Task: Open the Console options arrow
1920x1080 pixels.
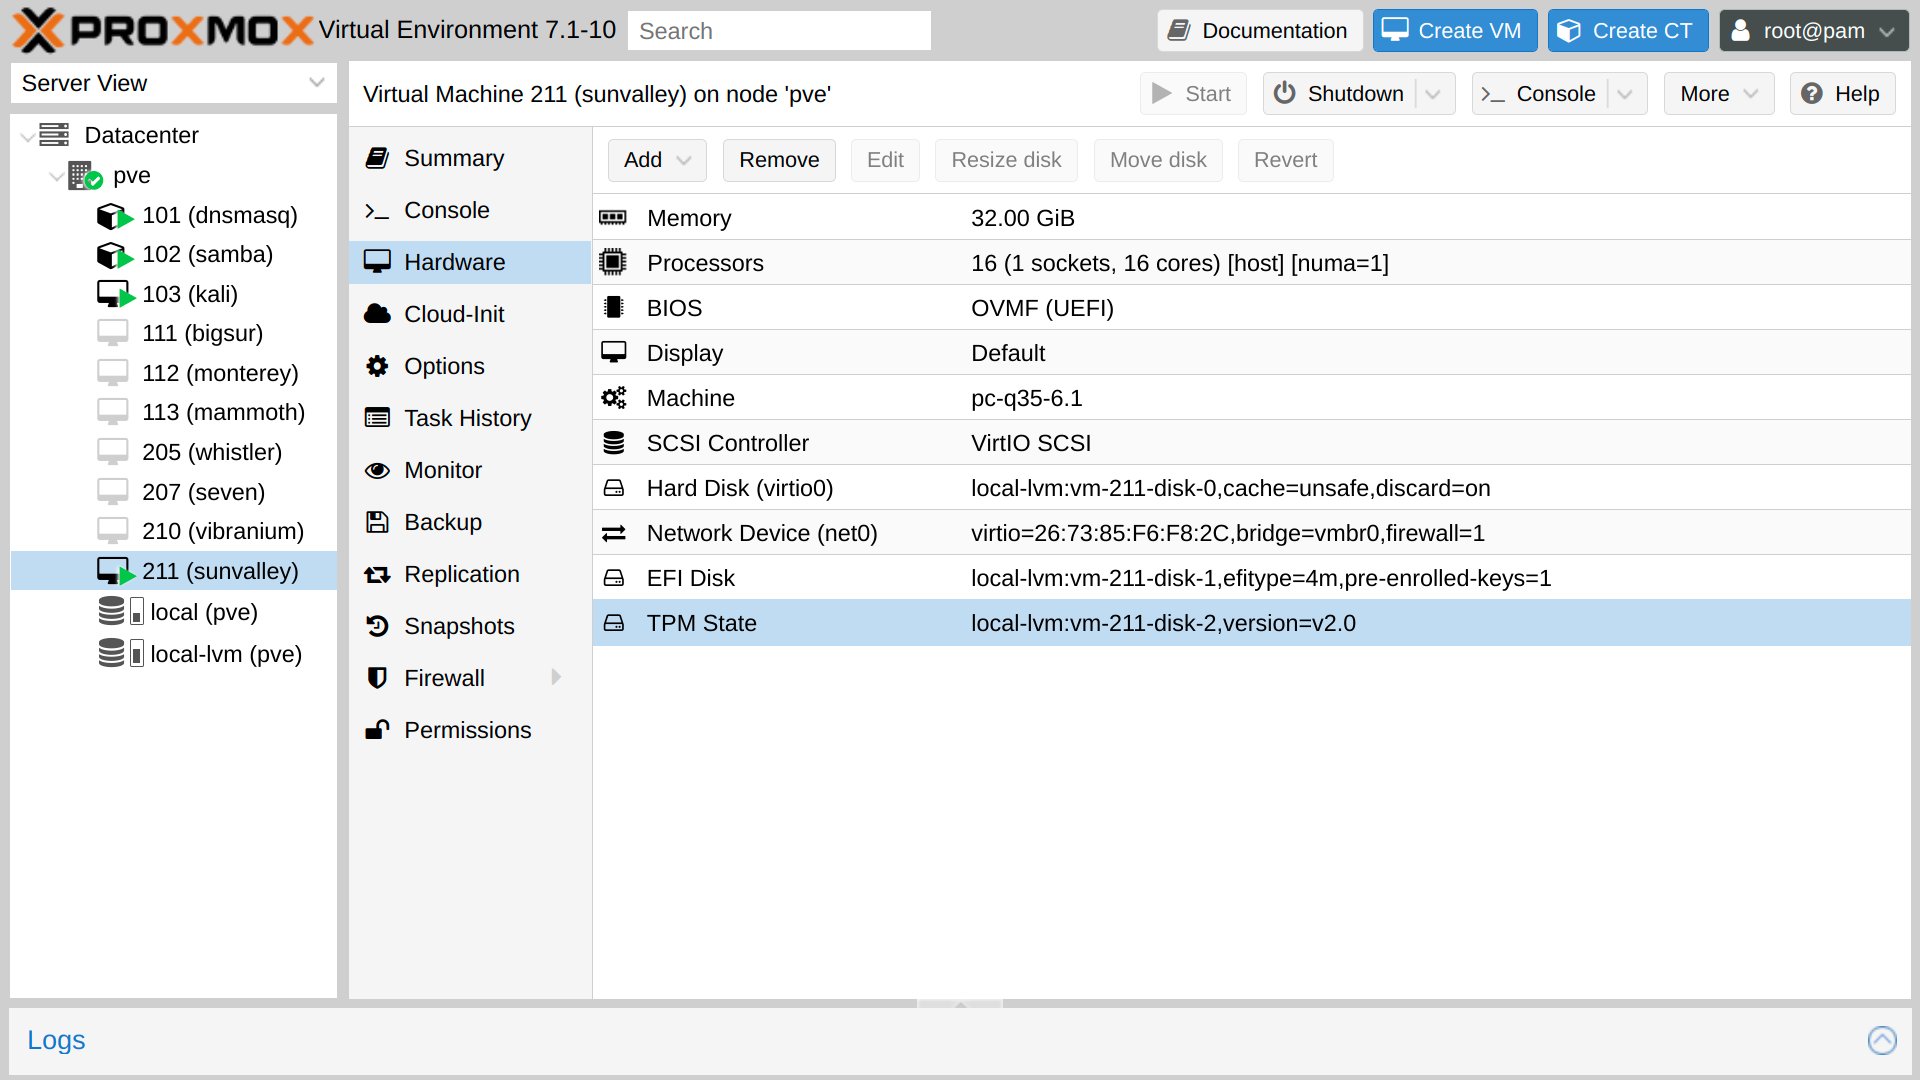Action: 1626,94
